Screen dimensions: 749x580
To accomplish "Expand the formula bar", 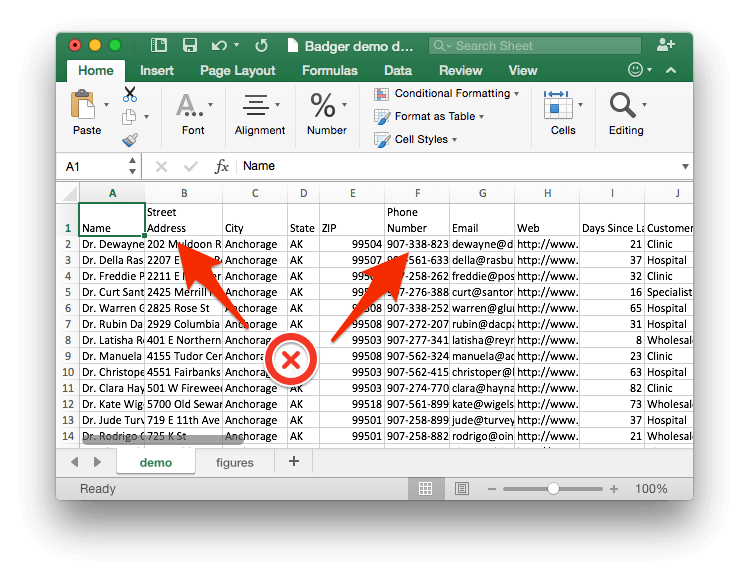I will tap(685, 166).
